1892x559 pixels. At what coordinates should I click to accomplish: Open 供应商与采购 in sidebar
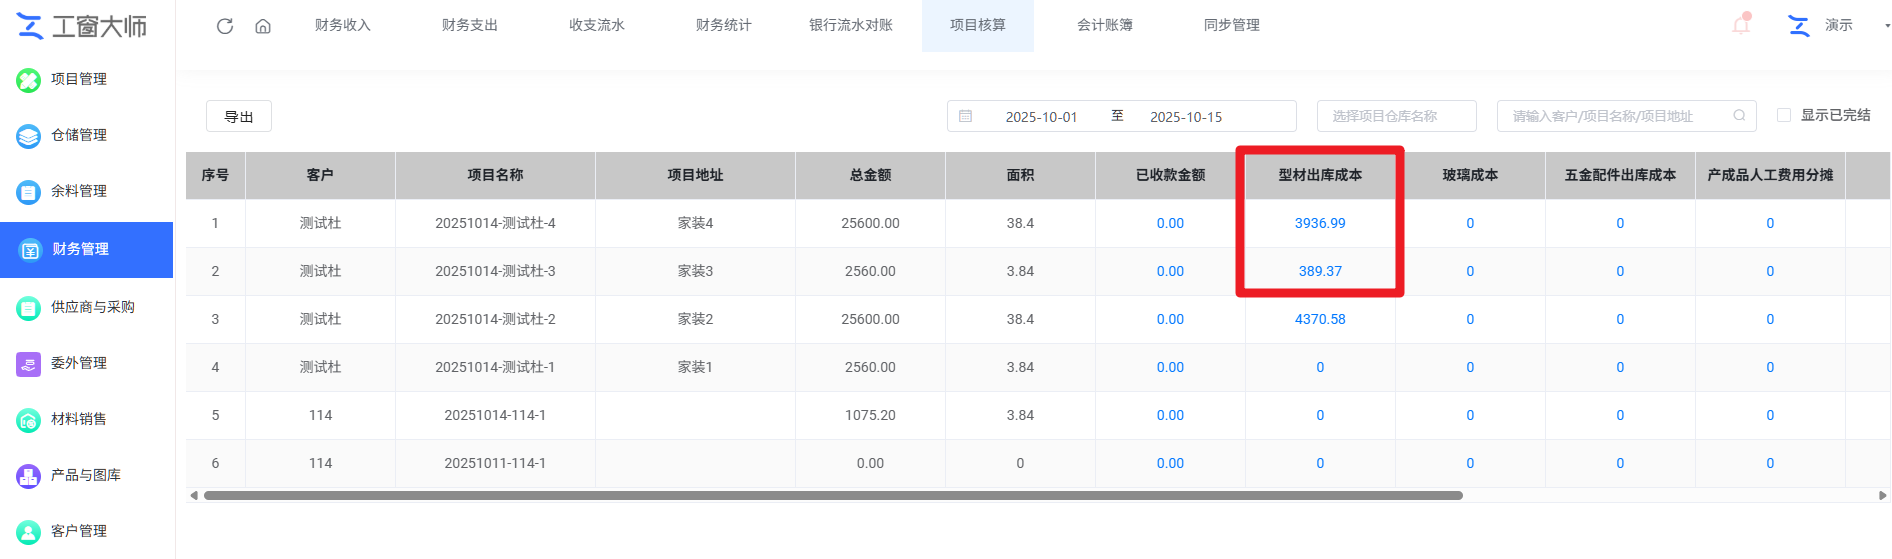[92, 307]
